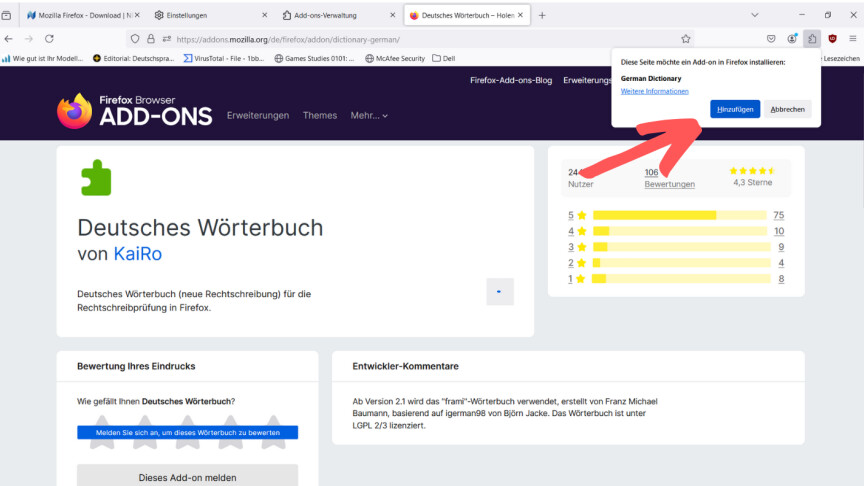Open the Games Studies 0101 bookmark
864x486 pixels.
pos(315,58)
